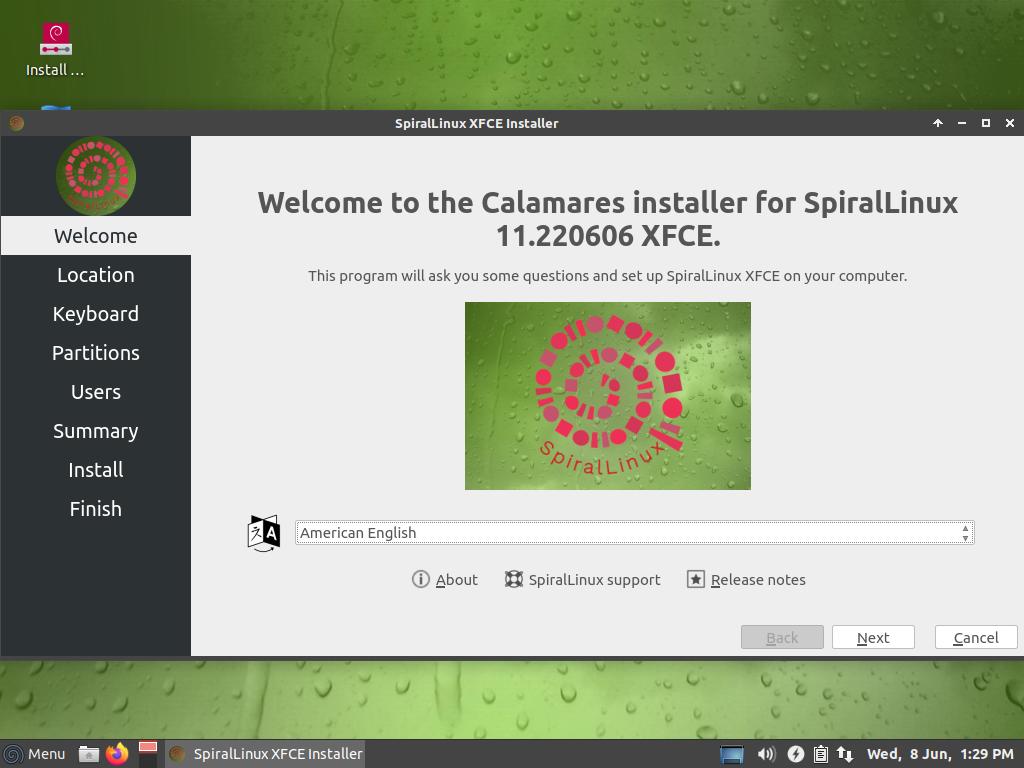Open the About dialog
1024x768 pixels.
tap(445, 579)
